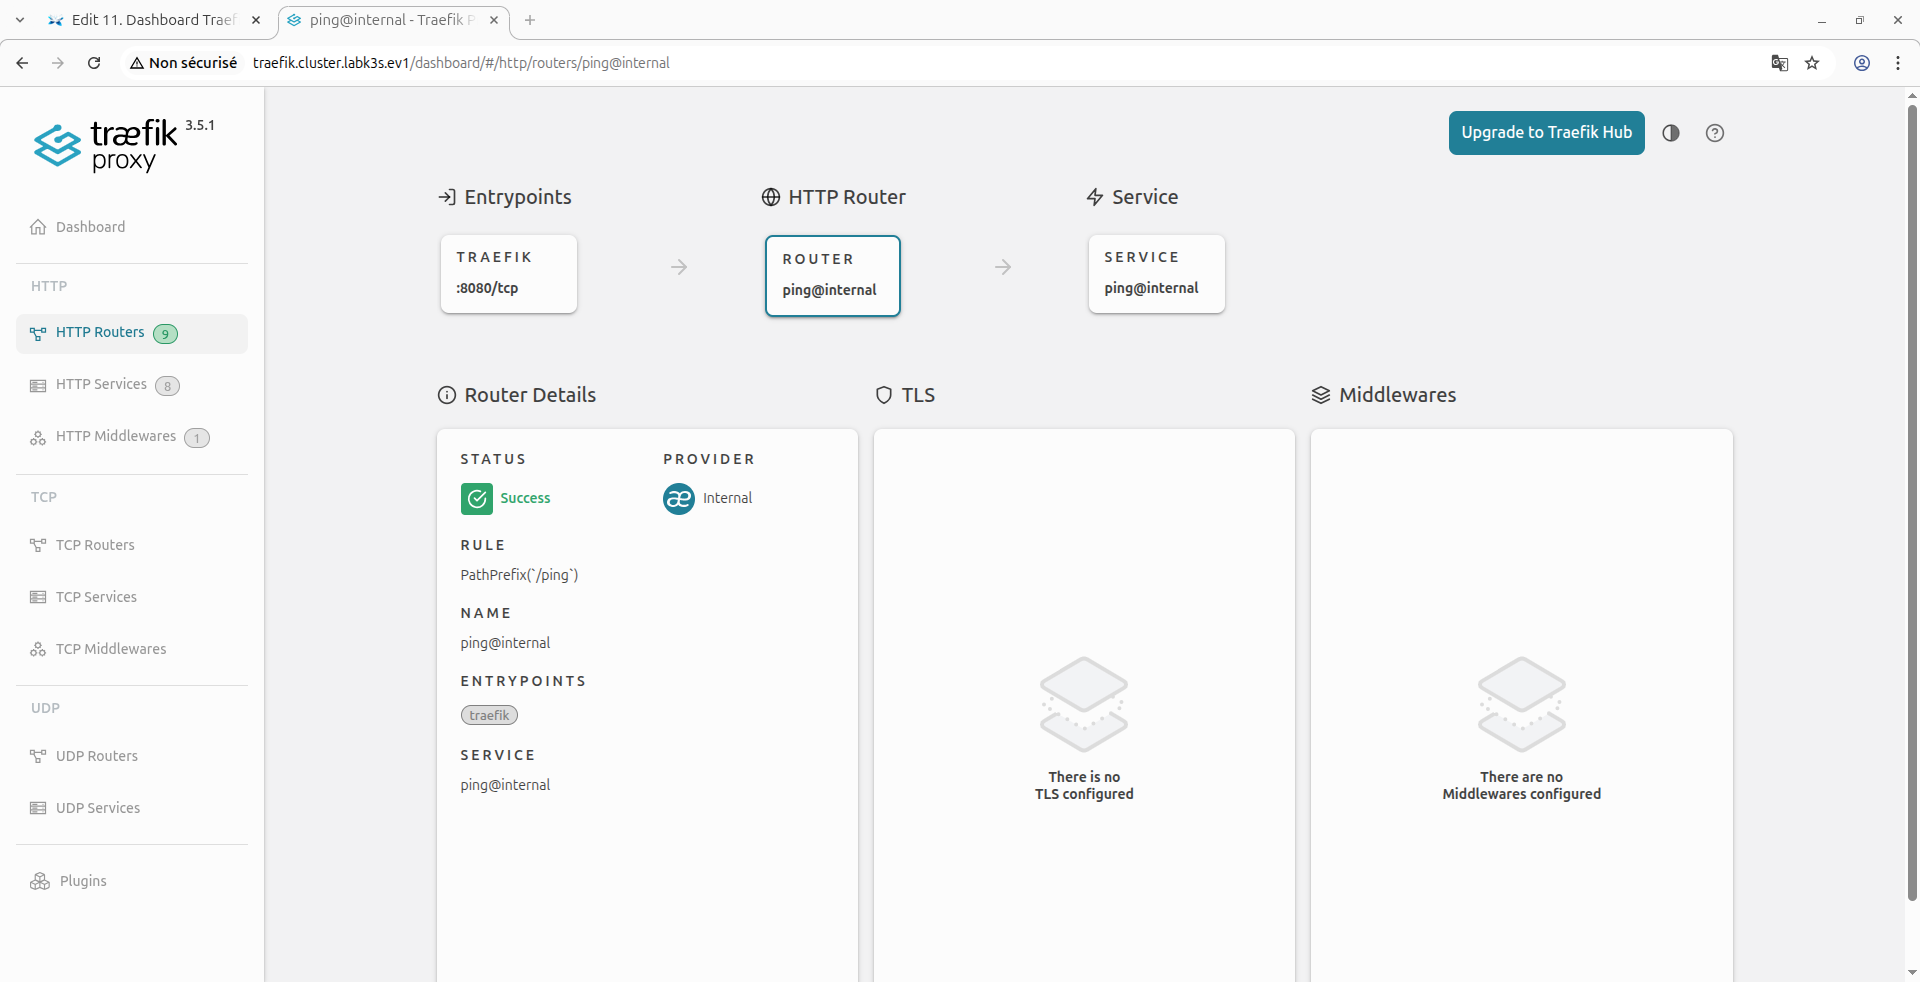Image resolution: width=1920 pixels, height=982 pixels.
Task: Switch to the Edit 11. Dashboard Traefik tab
Action: click(x=154, y=20)
